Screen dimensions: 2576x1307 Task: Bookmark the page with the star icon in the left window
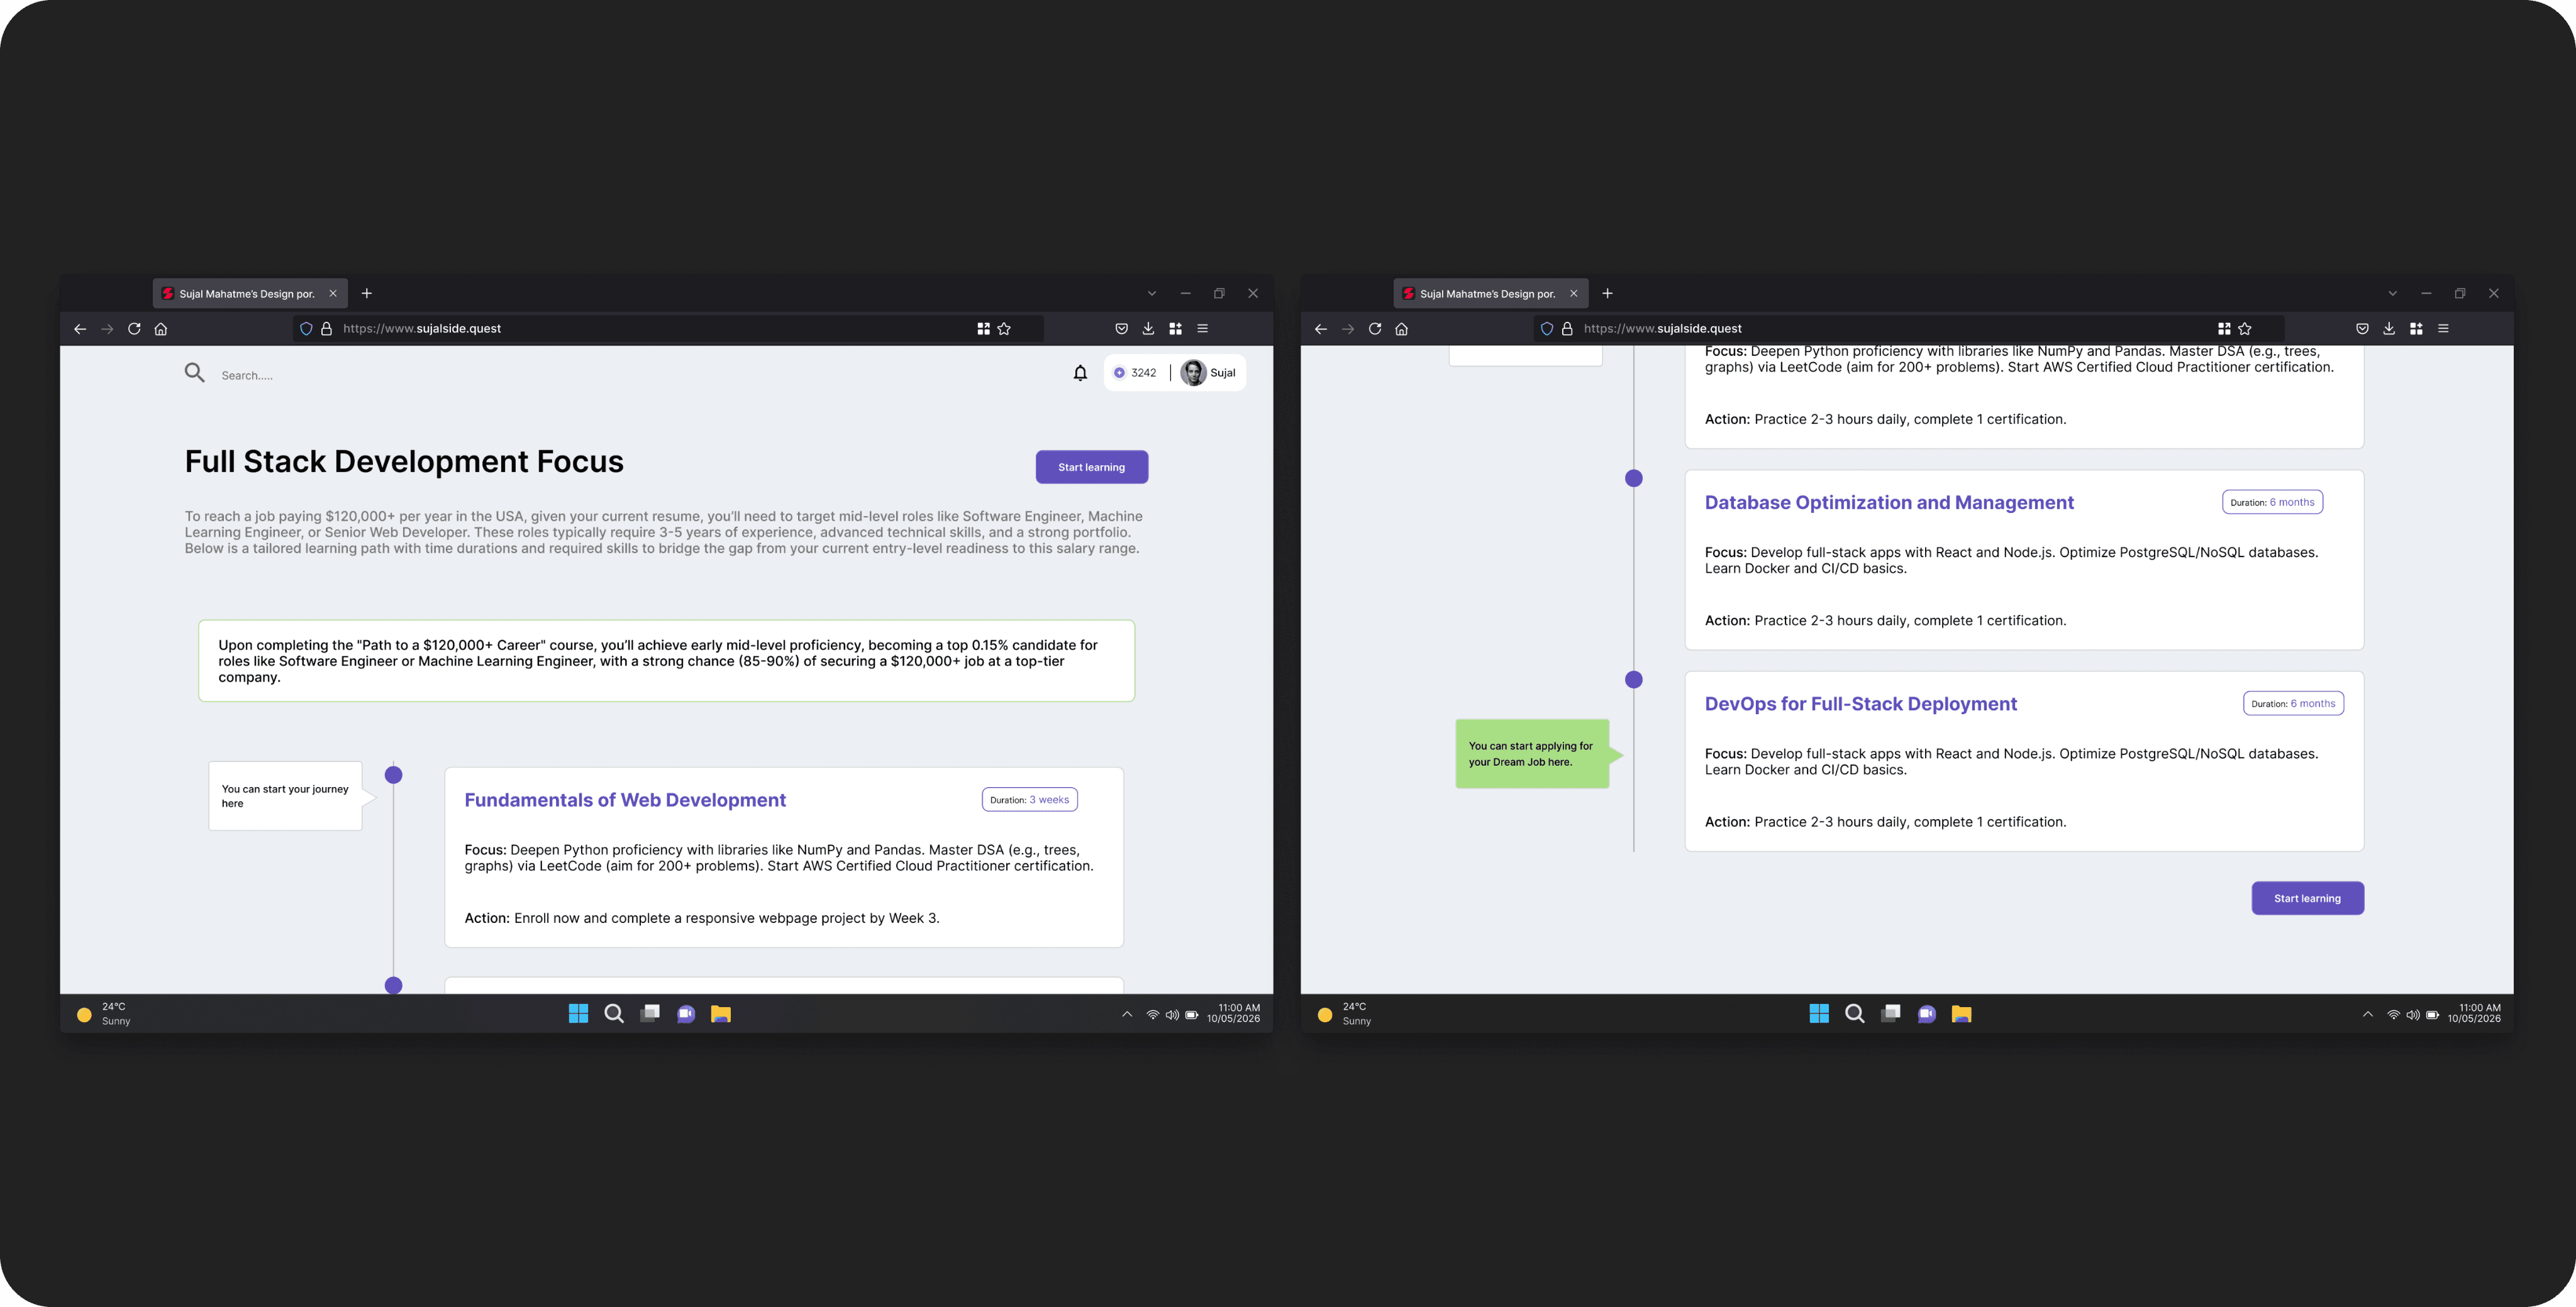(x=1004, y=329)
